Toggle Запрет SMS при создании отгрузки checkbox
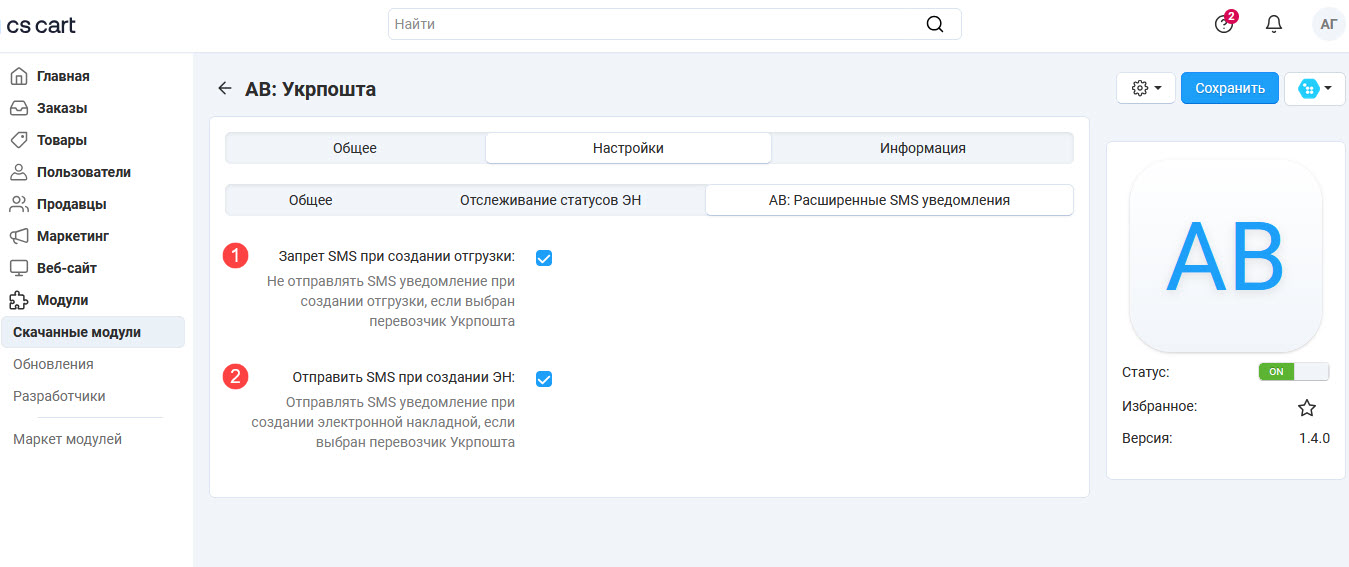 coord(544,258)
